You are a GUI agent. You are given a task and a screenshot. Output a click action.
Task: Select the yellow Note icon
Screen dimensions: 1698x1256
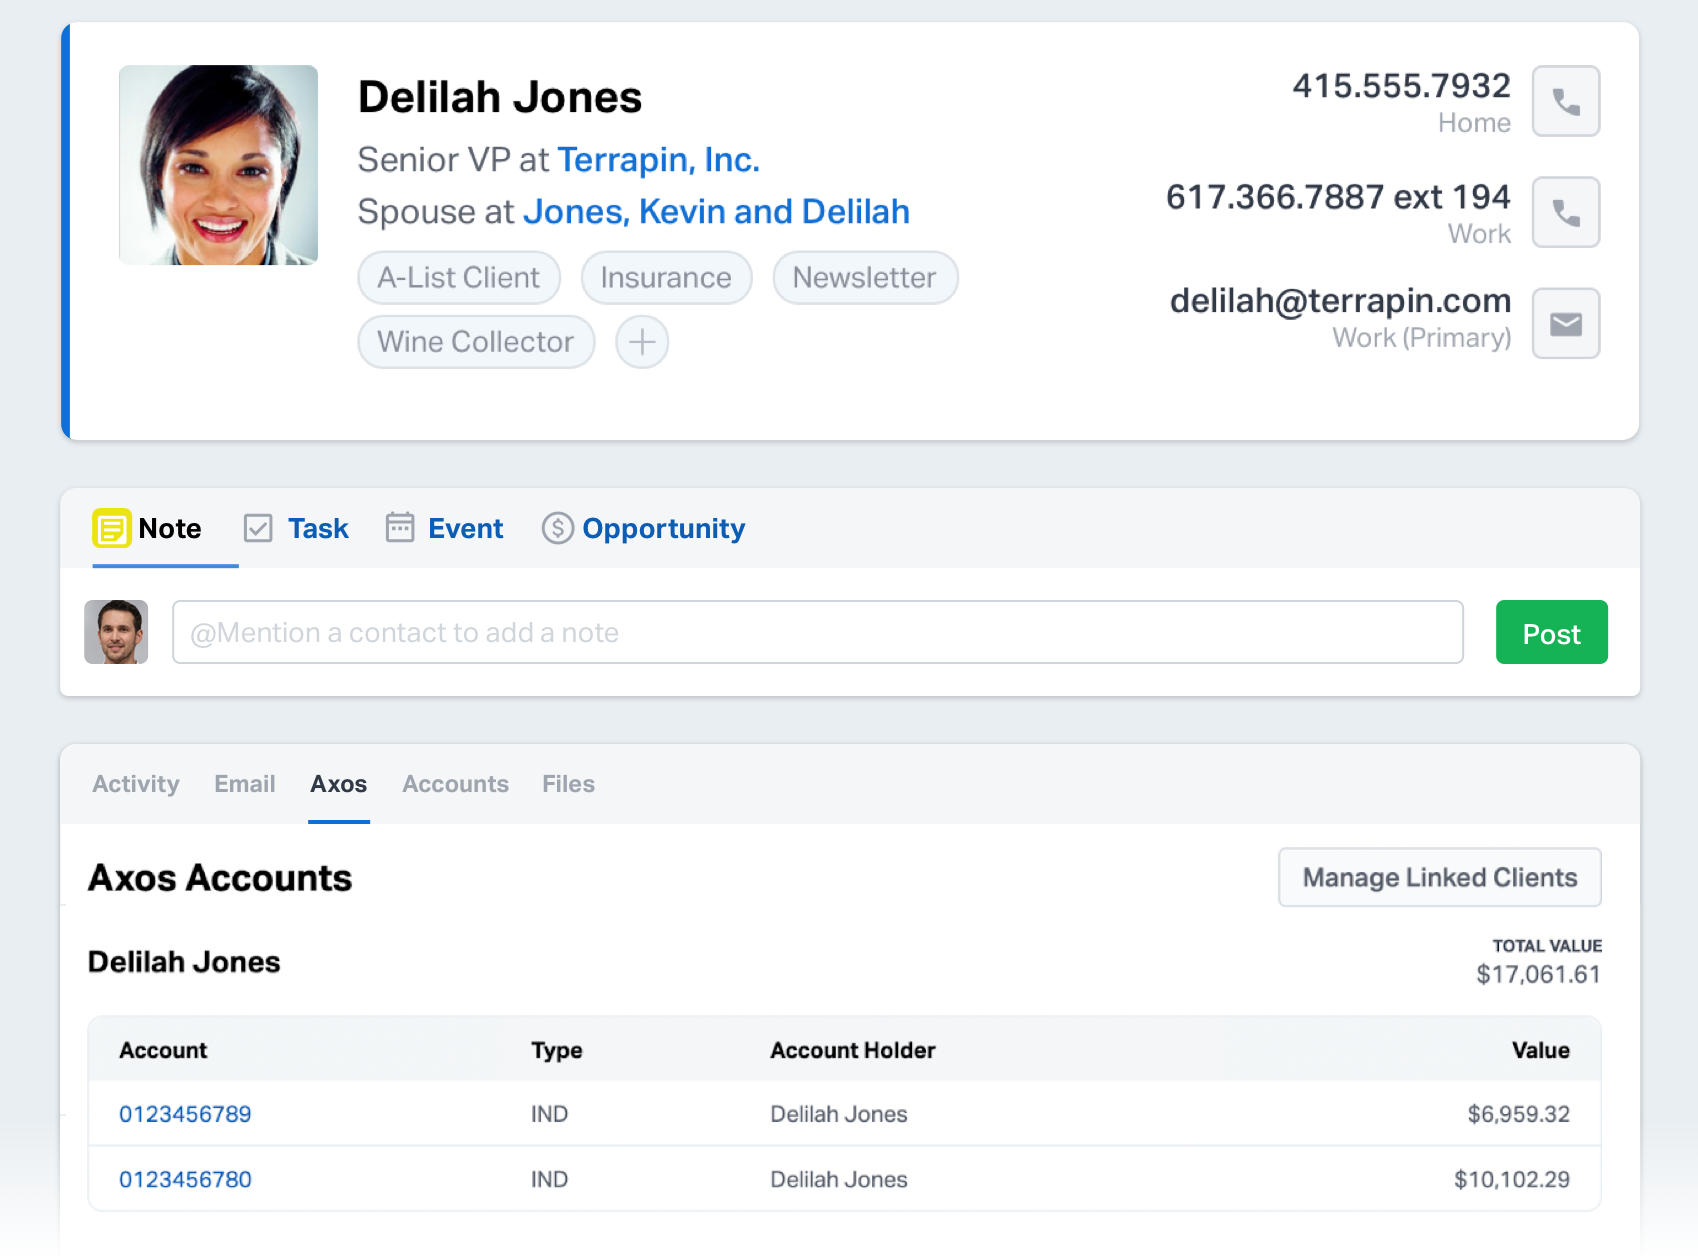click(112, 528)
